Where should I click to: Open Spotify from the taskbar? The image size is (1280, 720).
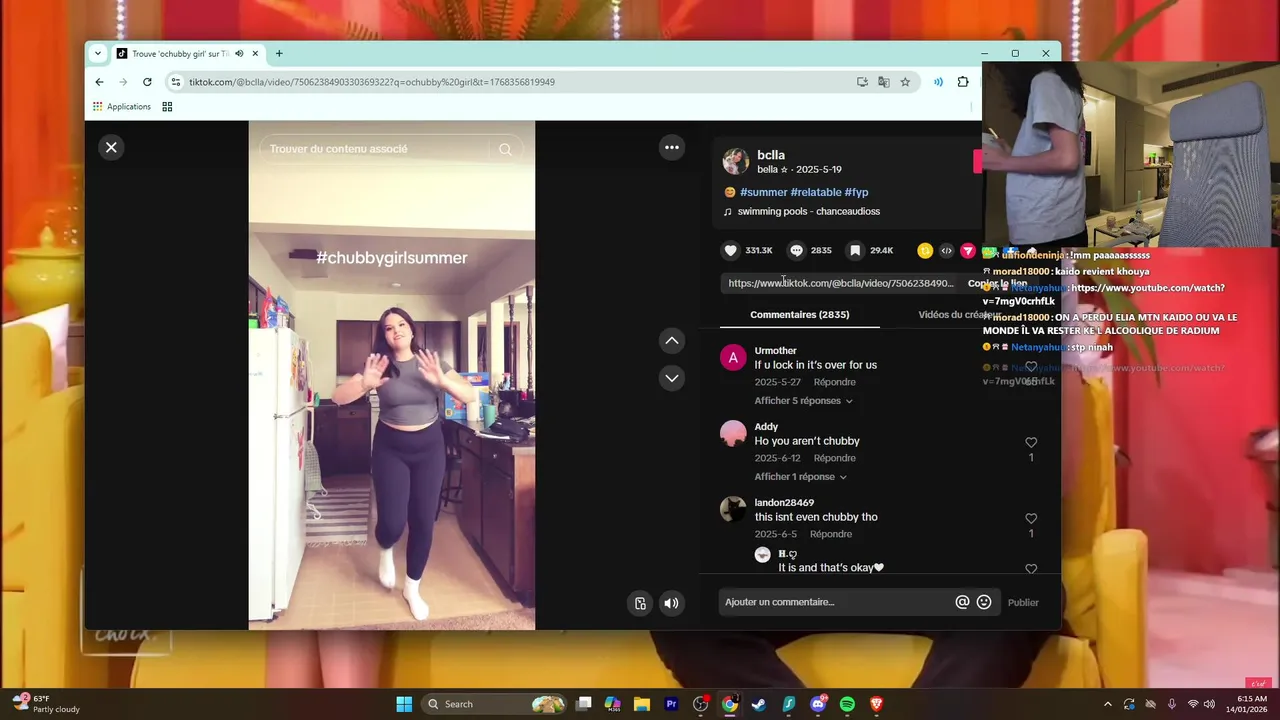(847, 704)
